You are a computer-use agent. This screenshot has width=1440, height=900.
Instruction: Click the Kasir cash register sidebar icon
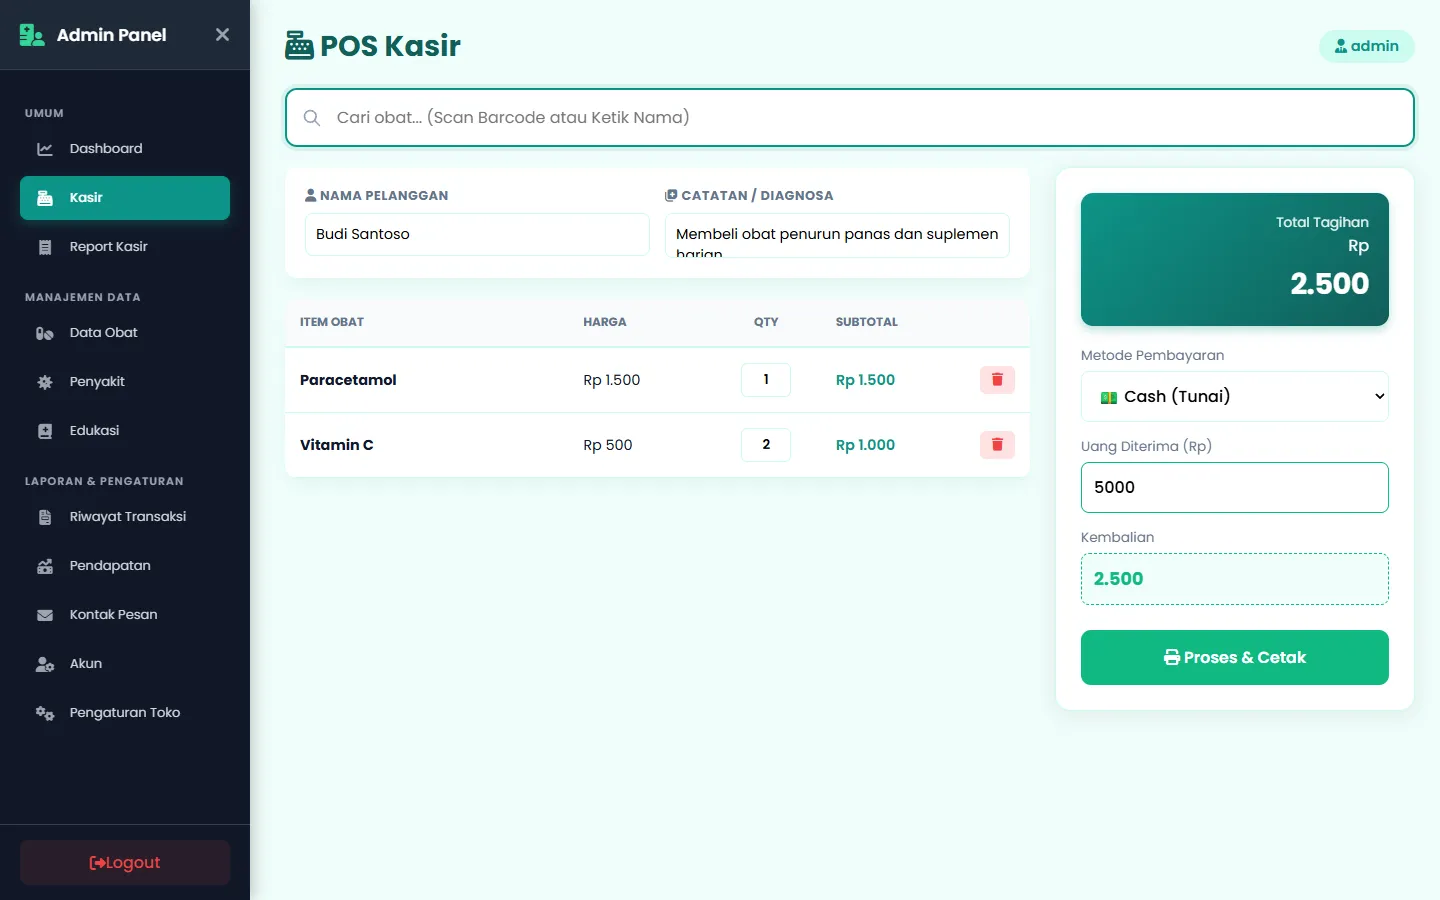click(x=45, y=198)
